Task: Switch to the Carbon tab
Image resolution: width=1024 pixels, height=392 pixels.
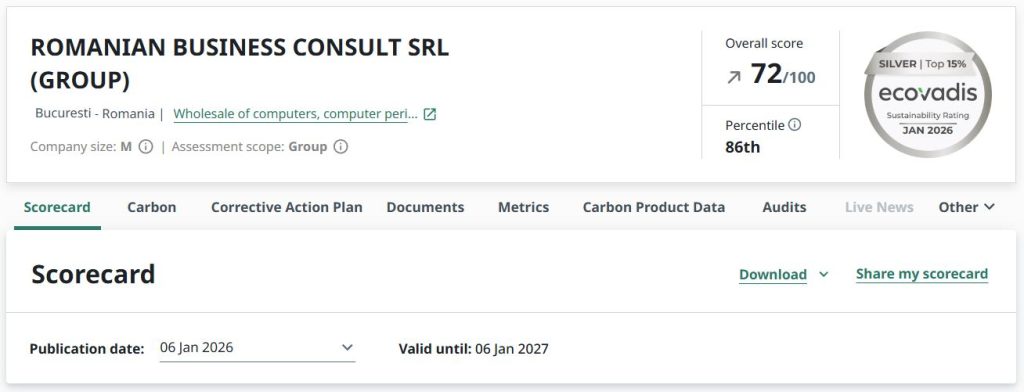Action: tap(152, 207)
